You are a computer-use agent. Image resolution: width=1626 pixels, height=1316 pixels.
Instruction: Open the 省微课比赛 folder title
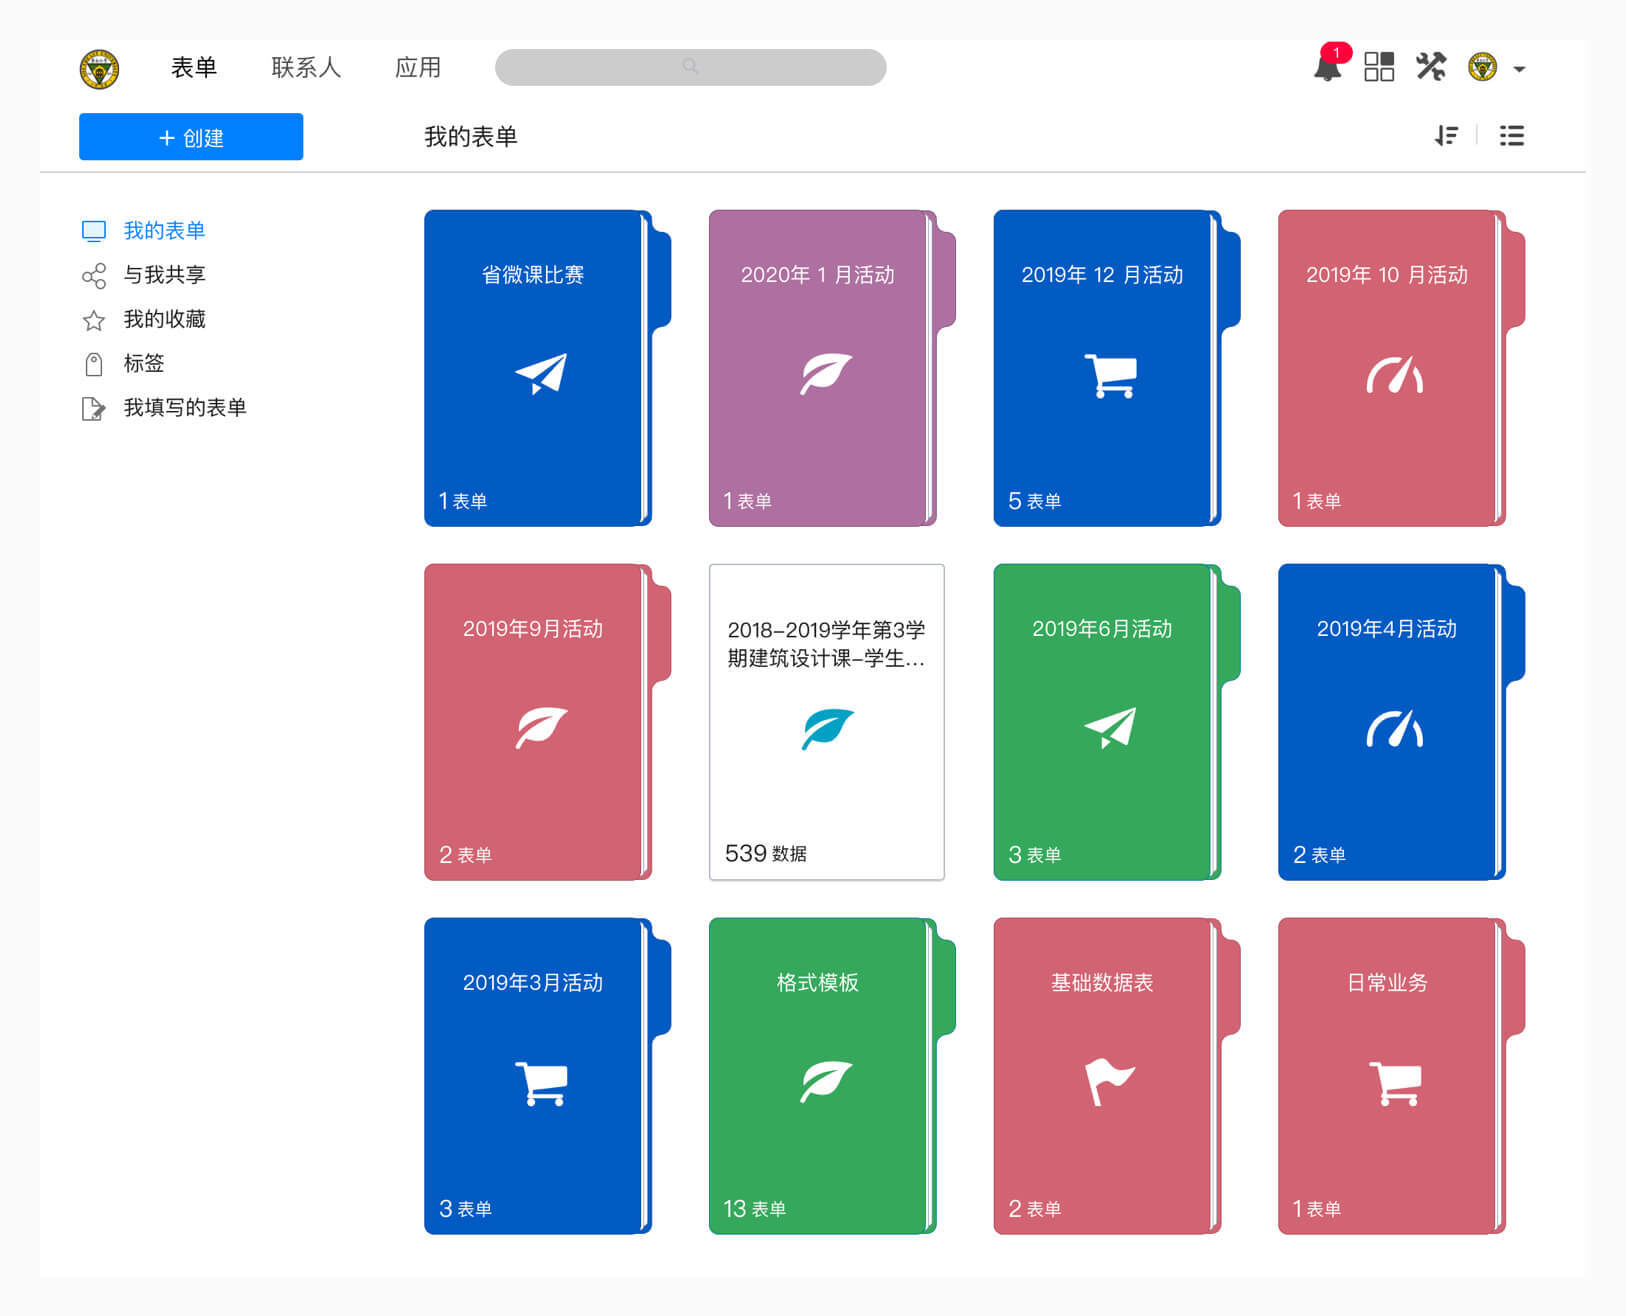[x=533, y=275]
